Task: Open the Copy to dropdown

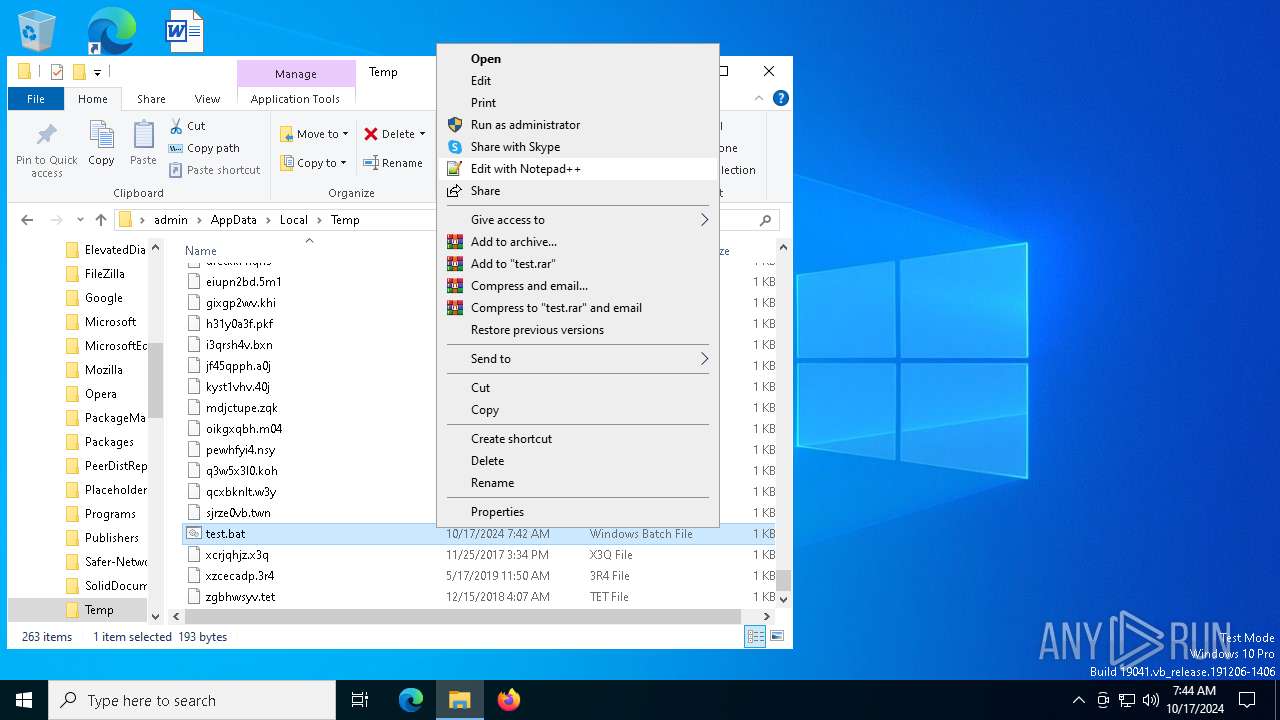Action: point(313,163)
